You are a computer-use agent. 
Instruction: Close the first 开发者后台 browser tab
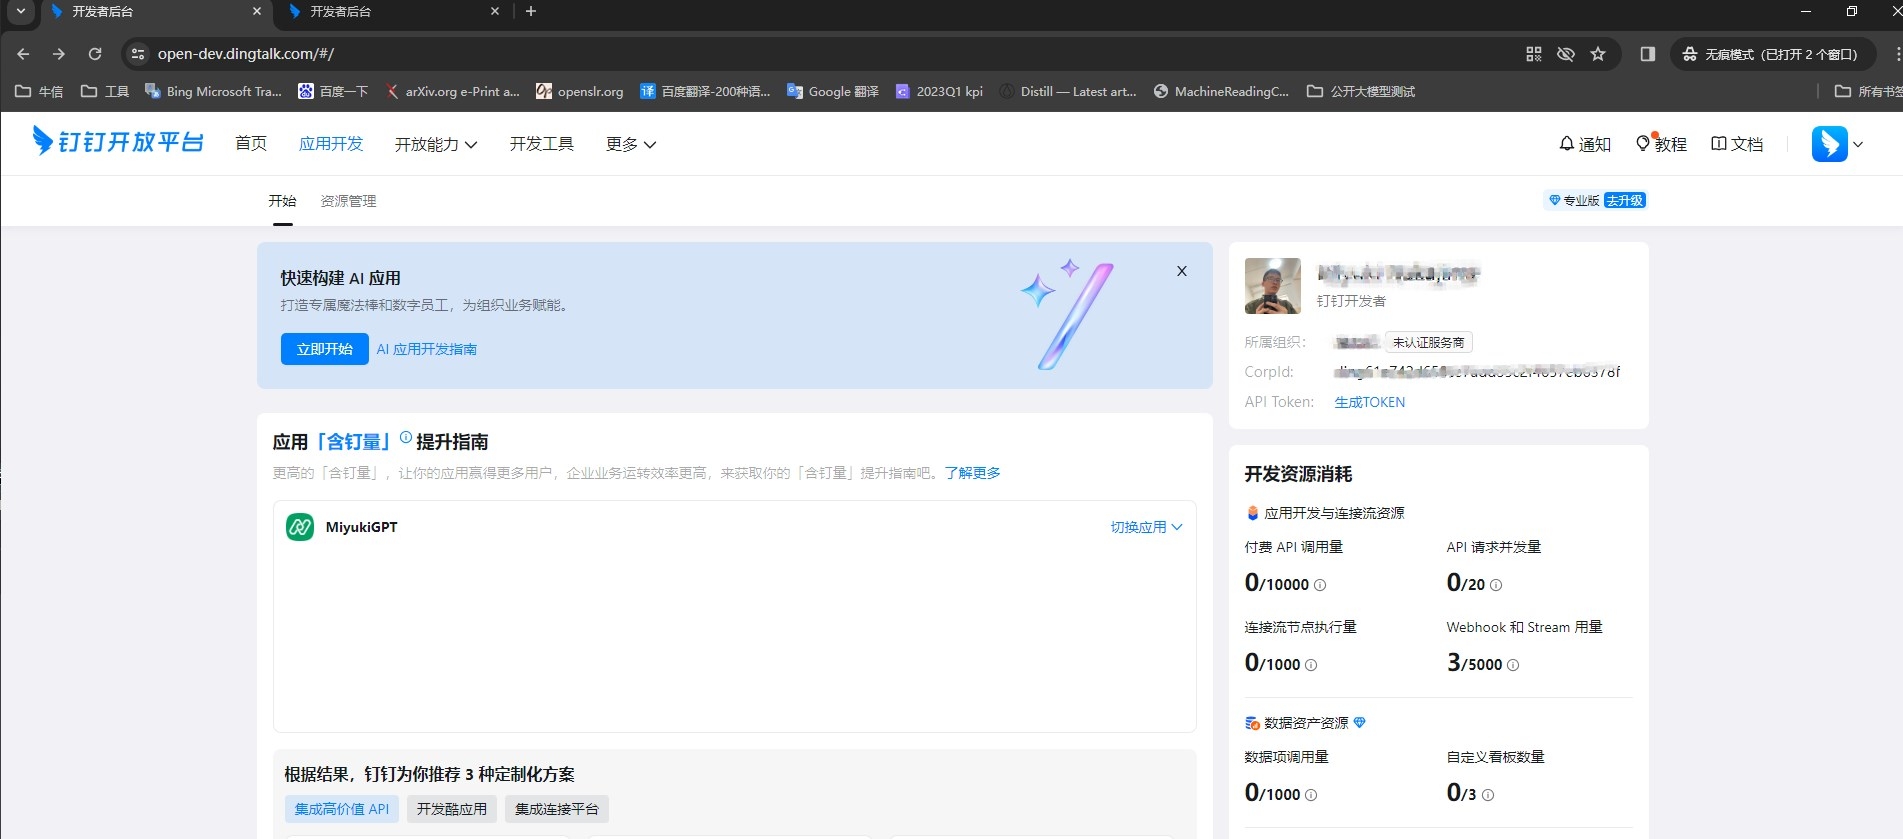tap(257, 11)
